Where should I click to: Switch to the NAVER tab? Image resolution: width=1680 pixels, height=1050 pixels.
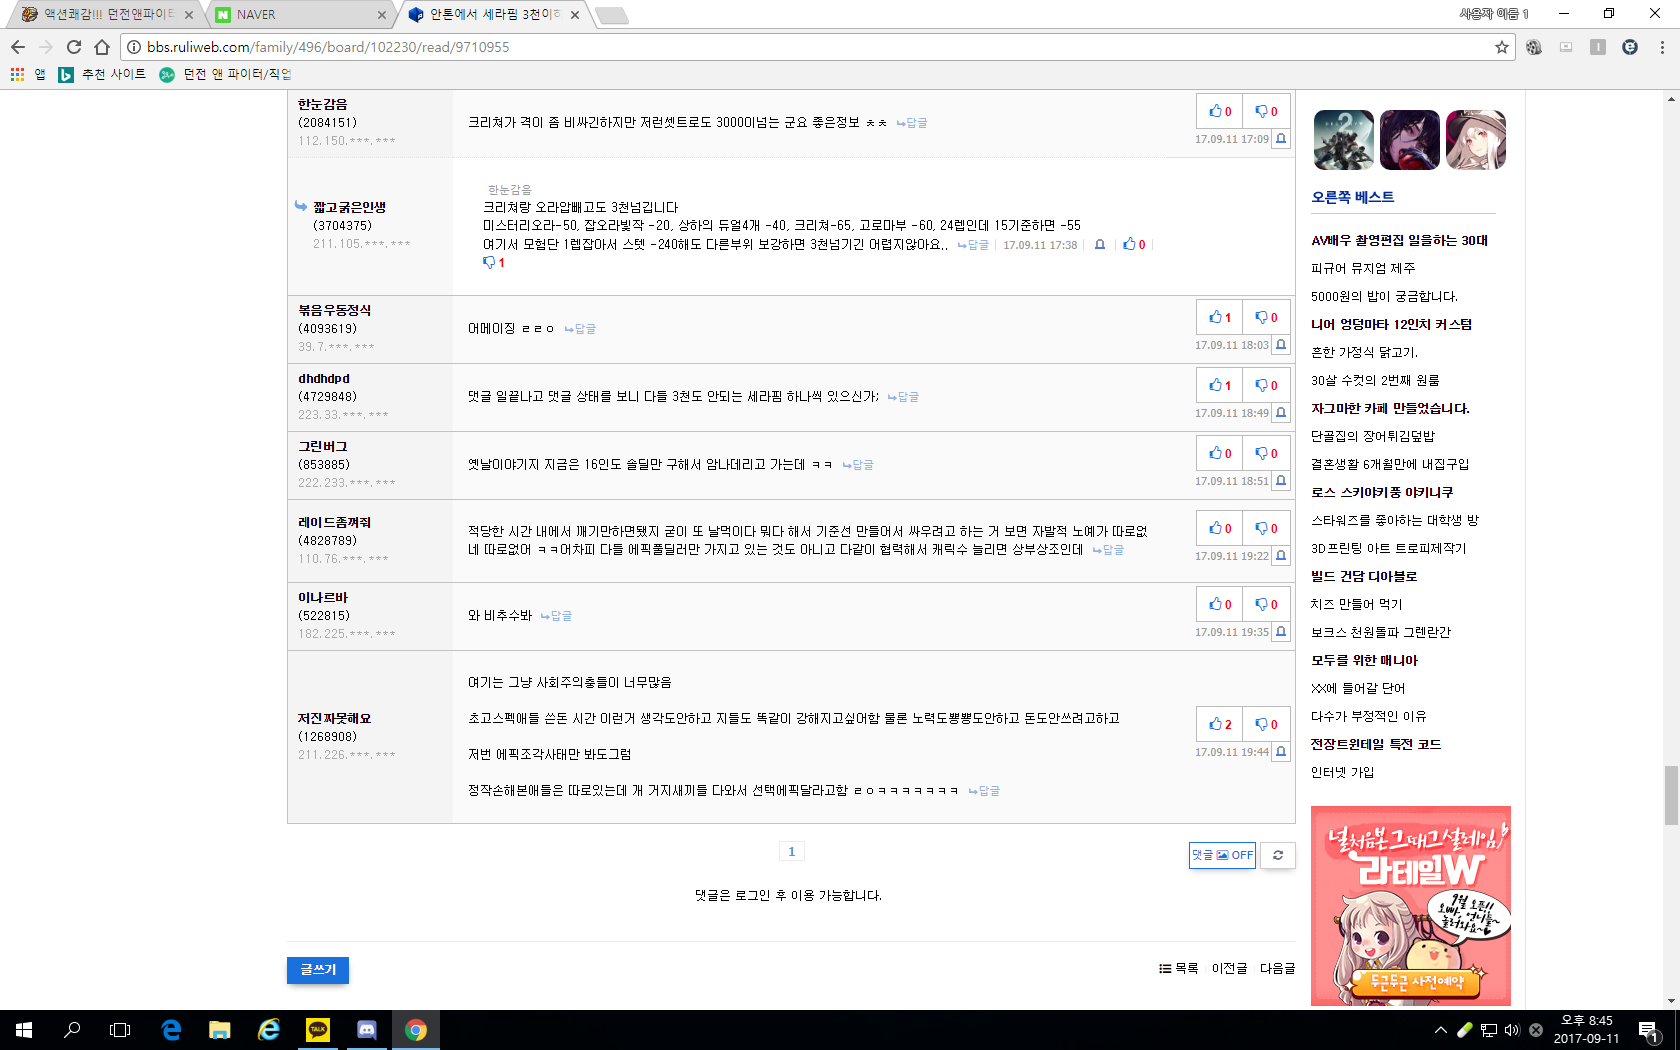297,15
